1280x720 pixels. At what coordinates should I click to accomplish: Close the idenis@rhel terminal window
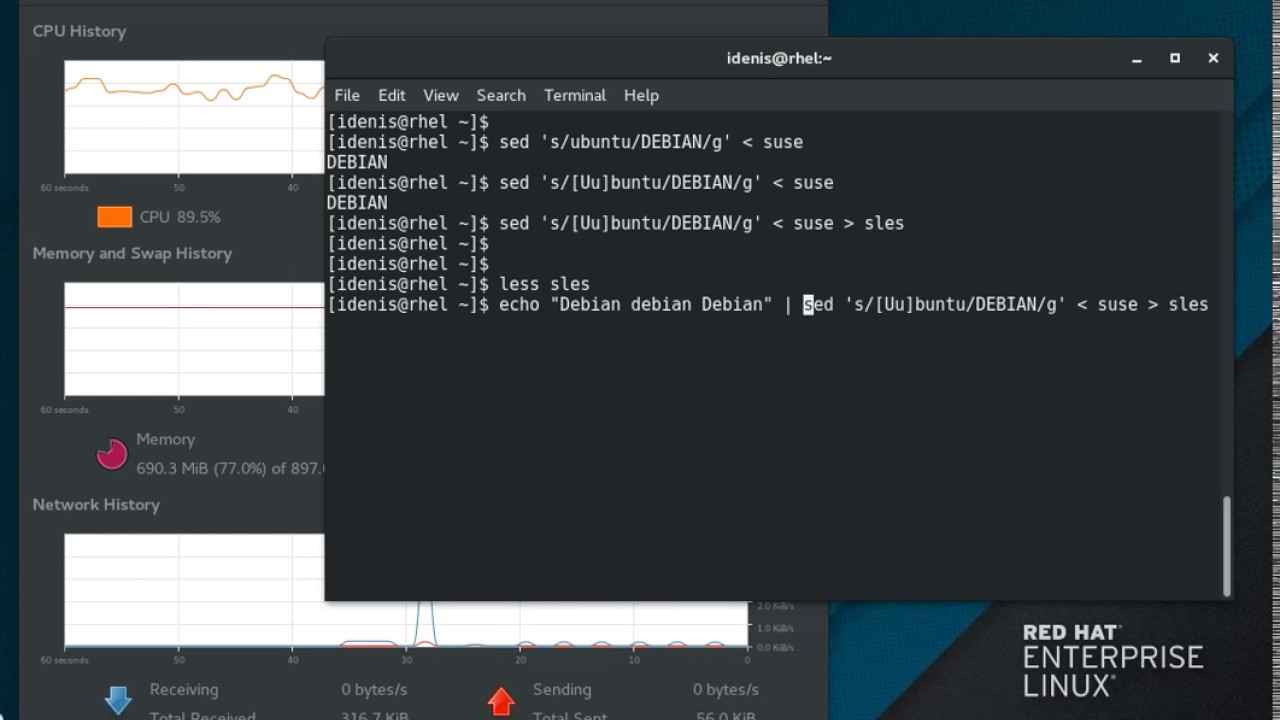point(1213,58)
